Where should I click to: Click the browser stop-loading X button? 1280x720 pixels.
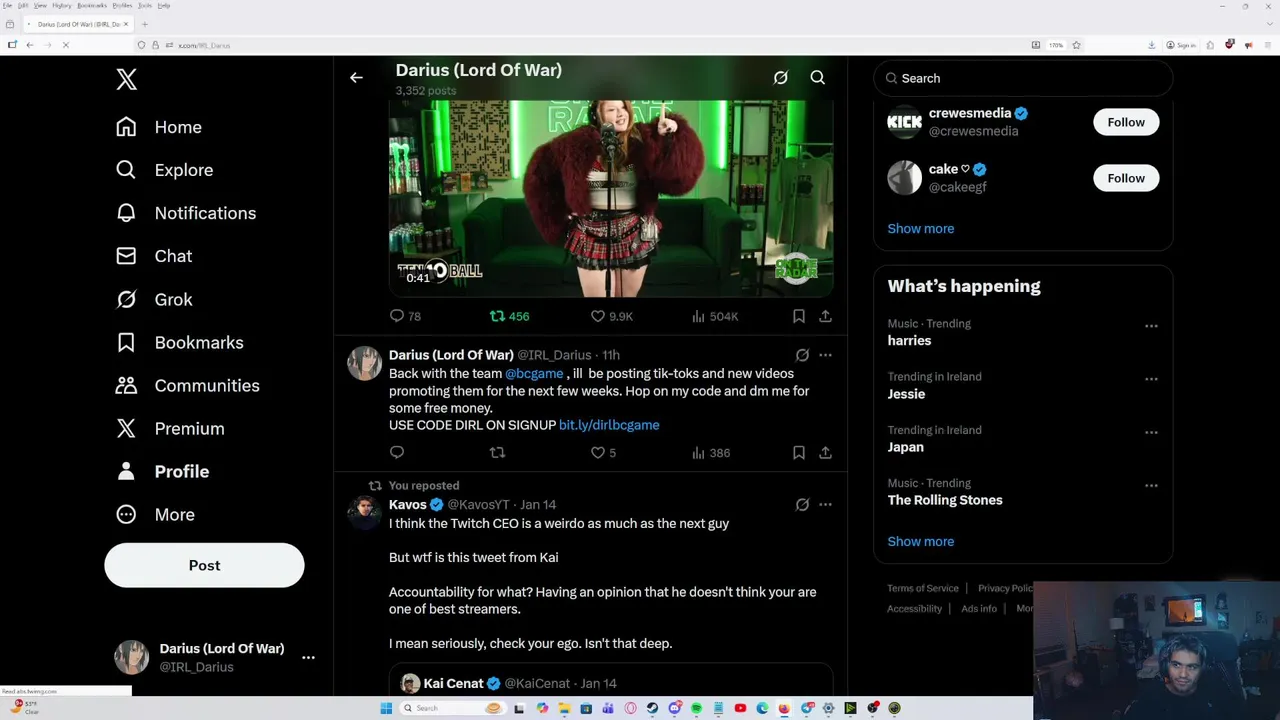(65, 45)
